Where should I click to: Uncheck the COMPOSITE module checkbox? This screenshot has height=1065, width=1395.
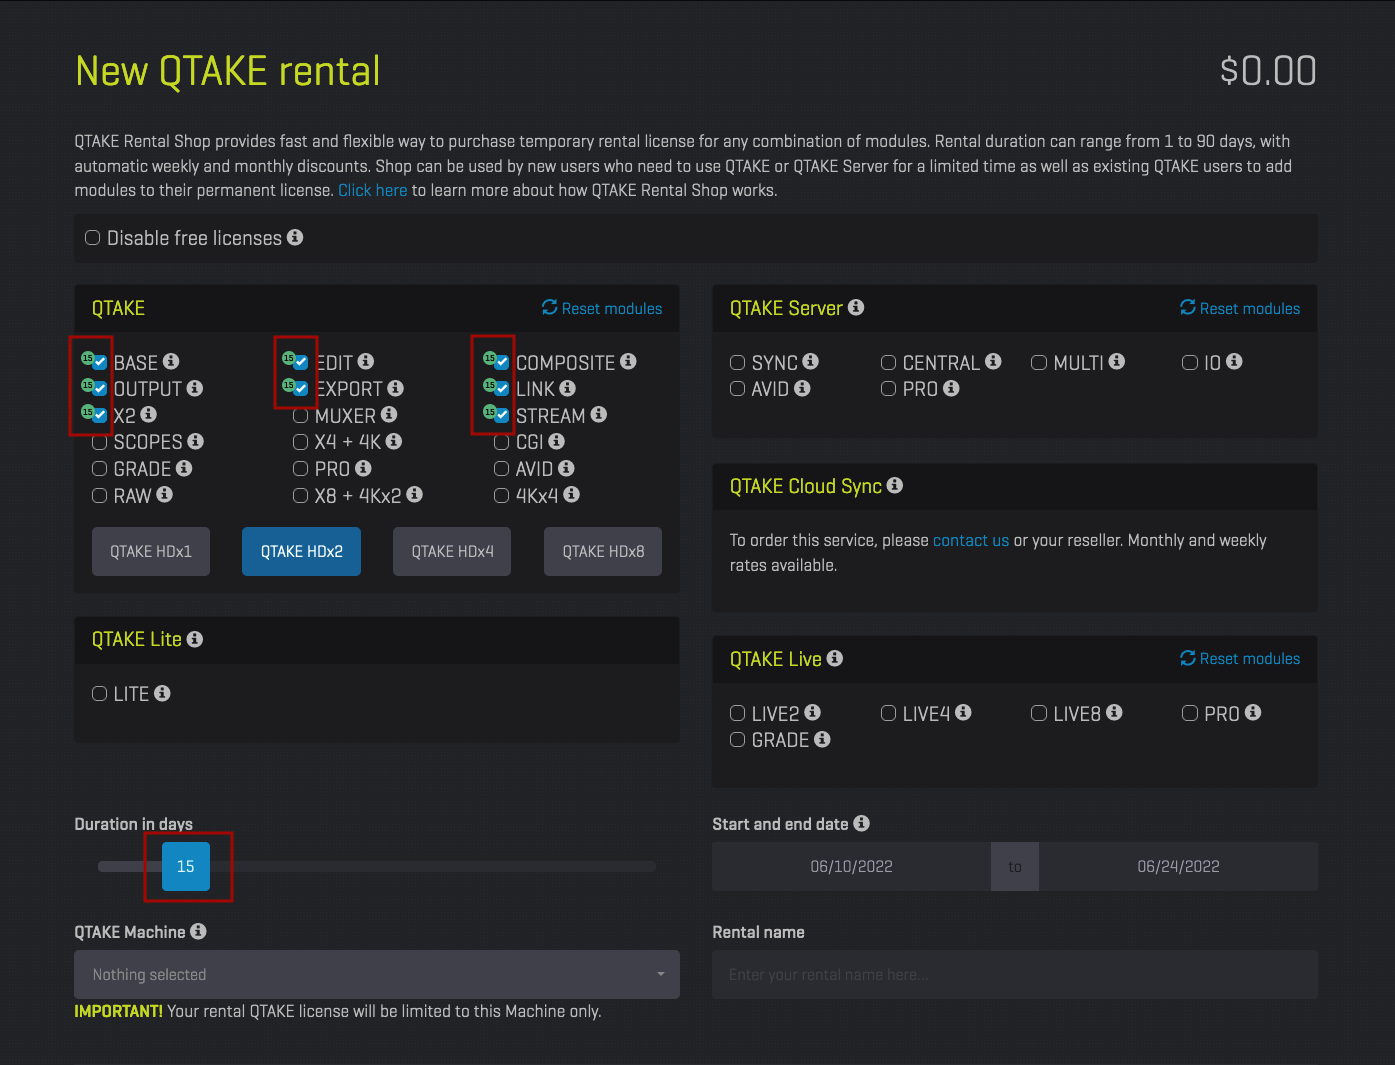click(x=502, y=362)
